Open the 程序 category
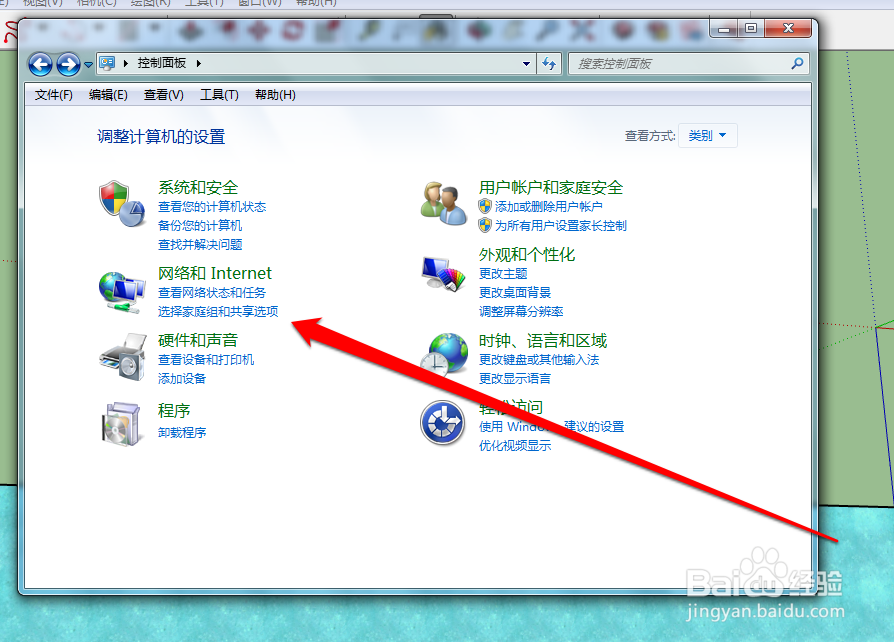Viewport: 894px width, 642px height. (x=174, y=411)
